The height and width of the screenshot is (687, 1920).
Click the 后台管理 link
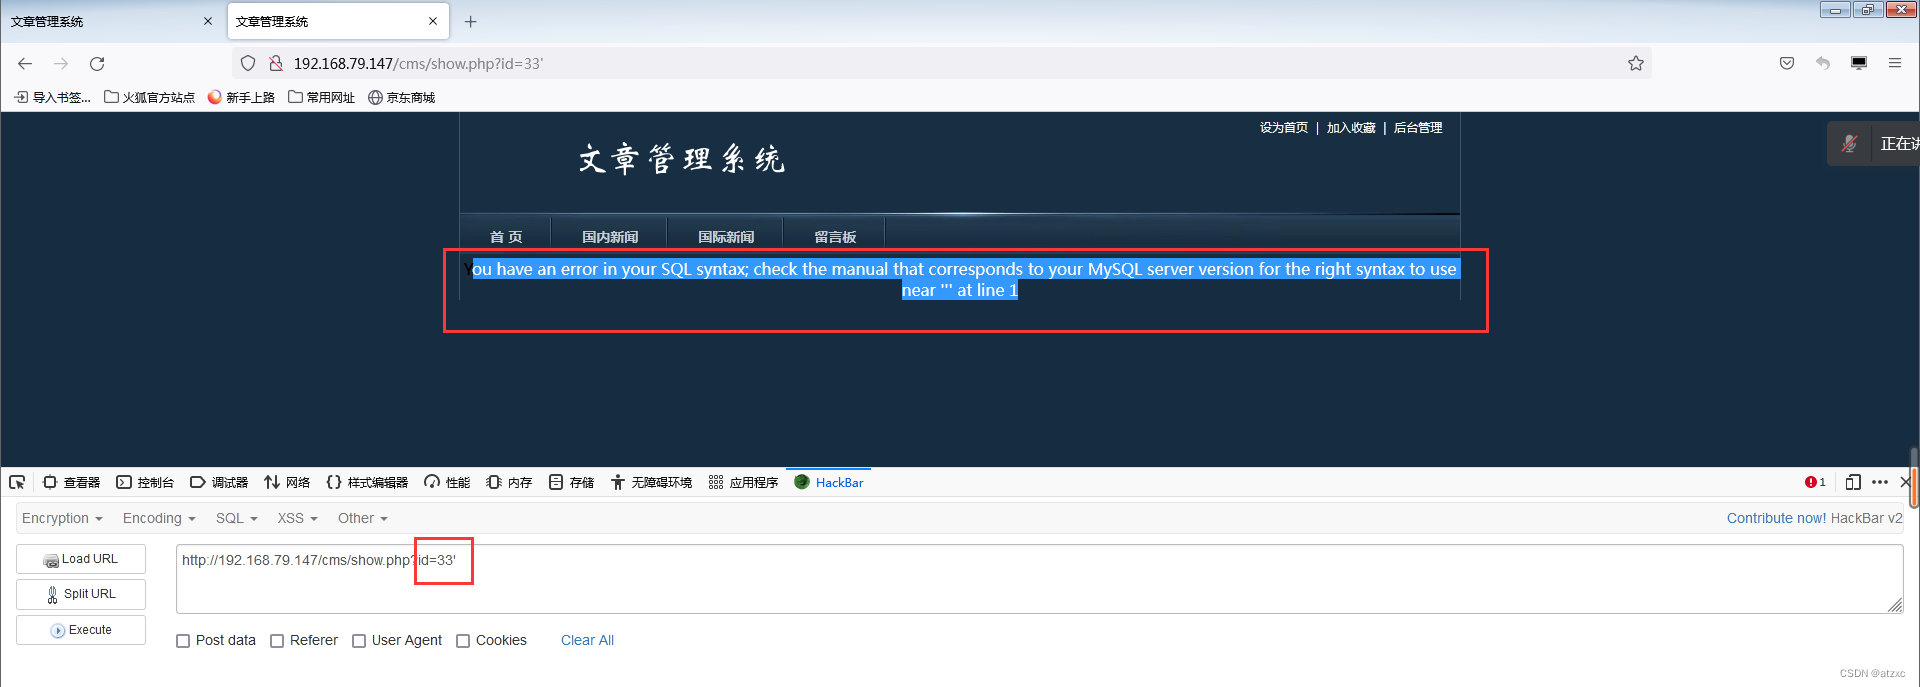click(x=1418, y=128)
